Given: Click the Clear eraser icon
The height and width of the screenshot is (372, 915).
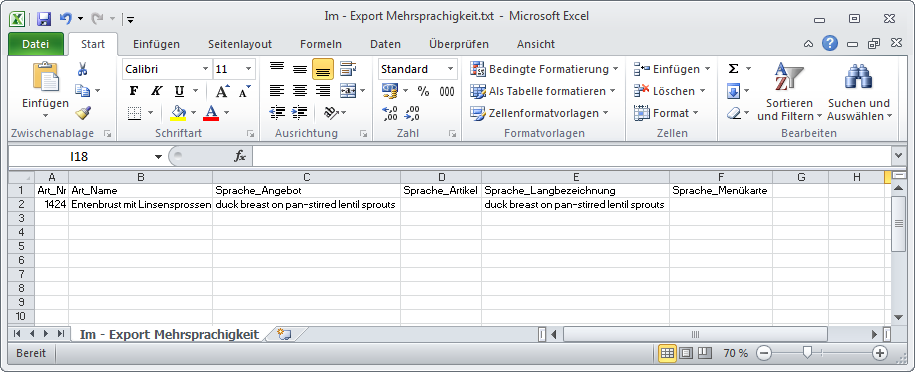Looking at the screenshot, I should point(734,113).
